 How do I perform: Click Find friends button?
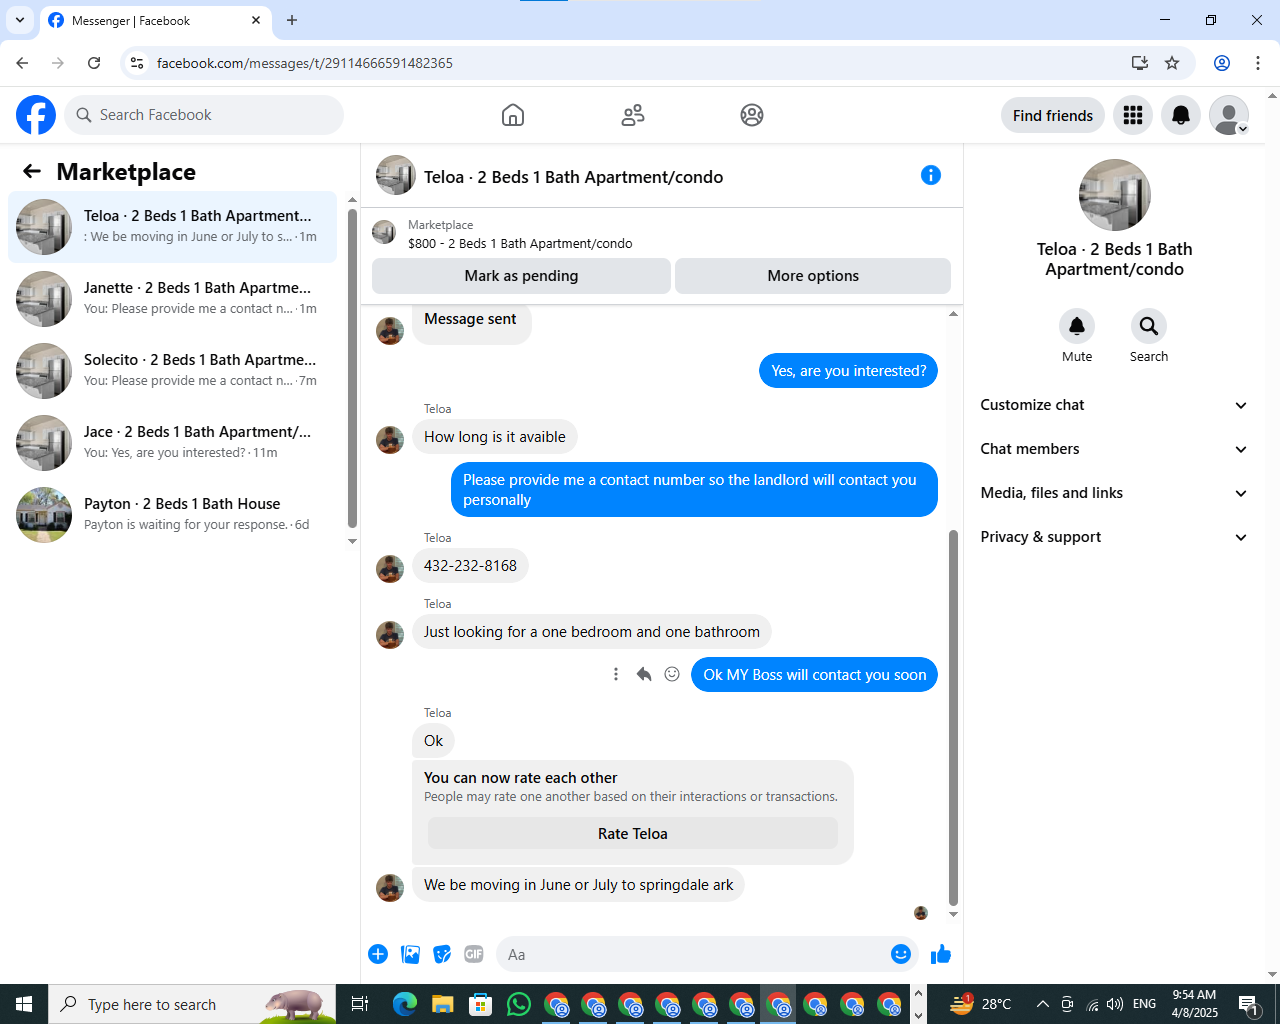coord(1053,115)
